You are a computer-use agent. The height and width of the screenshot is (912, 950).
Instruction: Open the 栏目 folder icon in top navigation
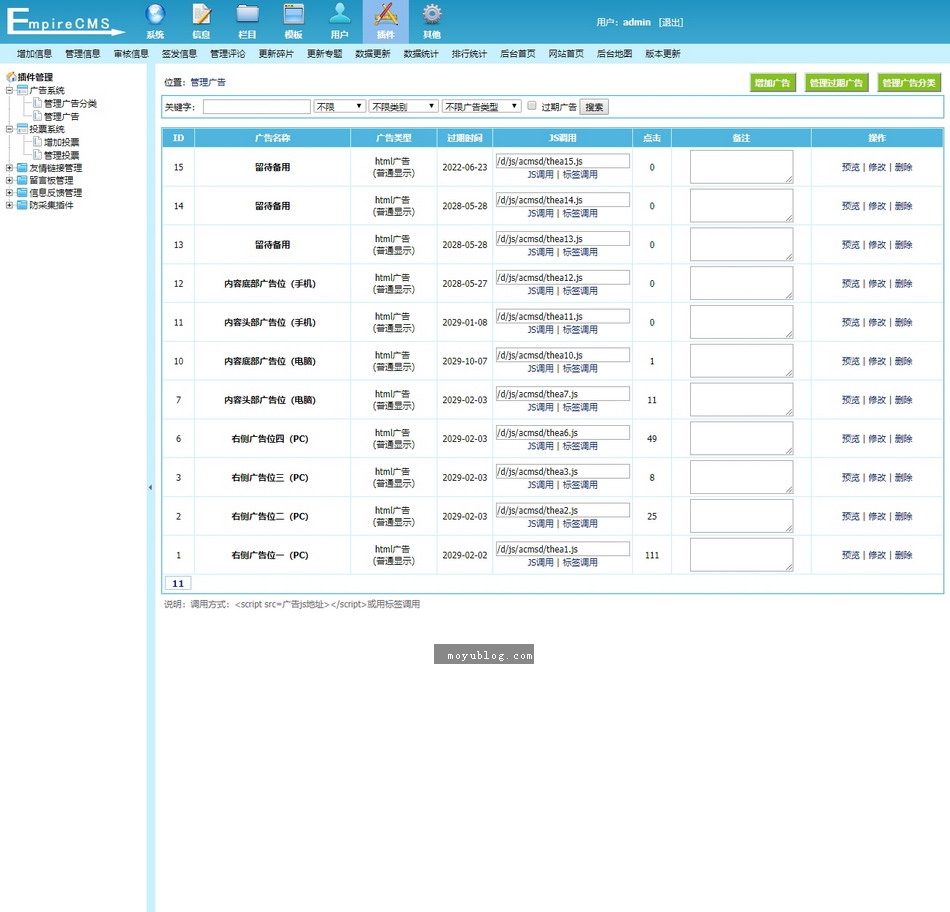point(248,15)
